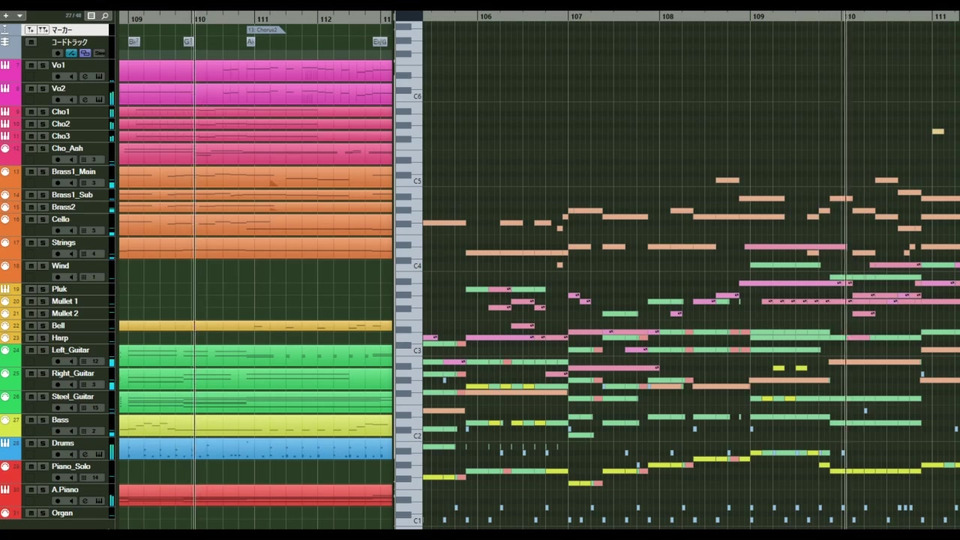Click the Bass yellow instrument track icon
This screenshot has width=960, height=540.
pos(5,420)
